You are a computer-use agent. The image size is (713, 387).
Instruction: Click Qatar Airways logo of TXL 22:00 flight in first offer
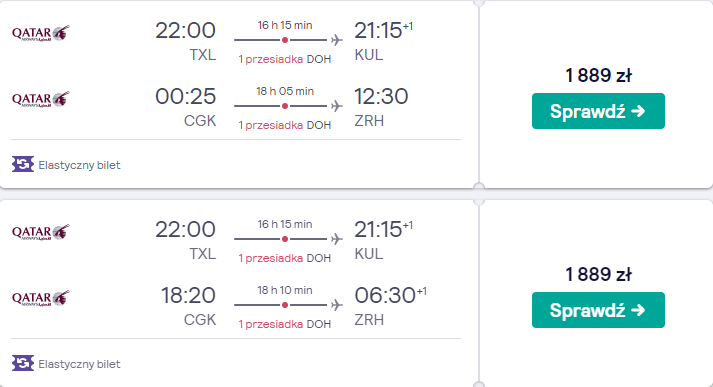pos(41,34)
